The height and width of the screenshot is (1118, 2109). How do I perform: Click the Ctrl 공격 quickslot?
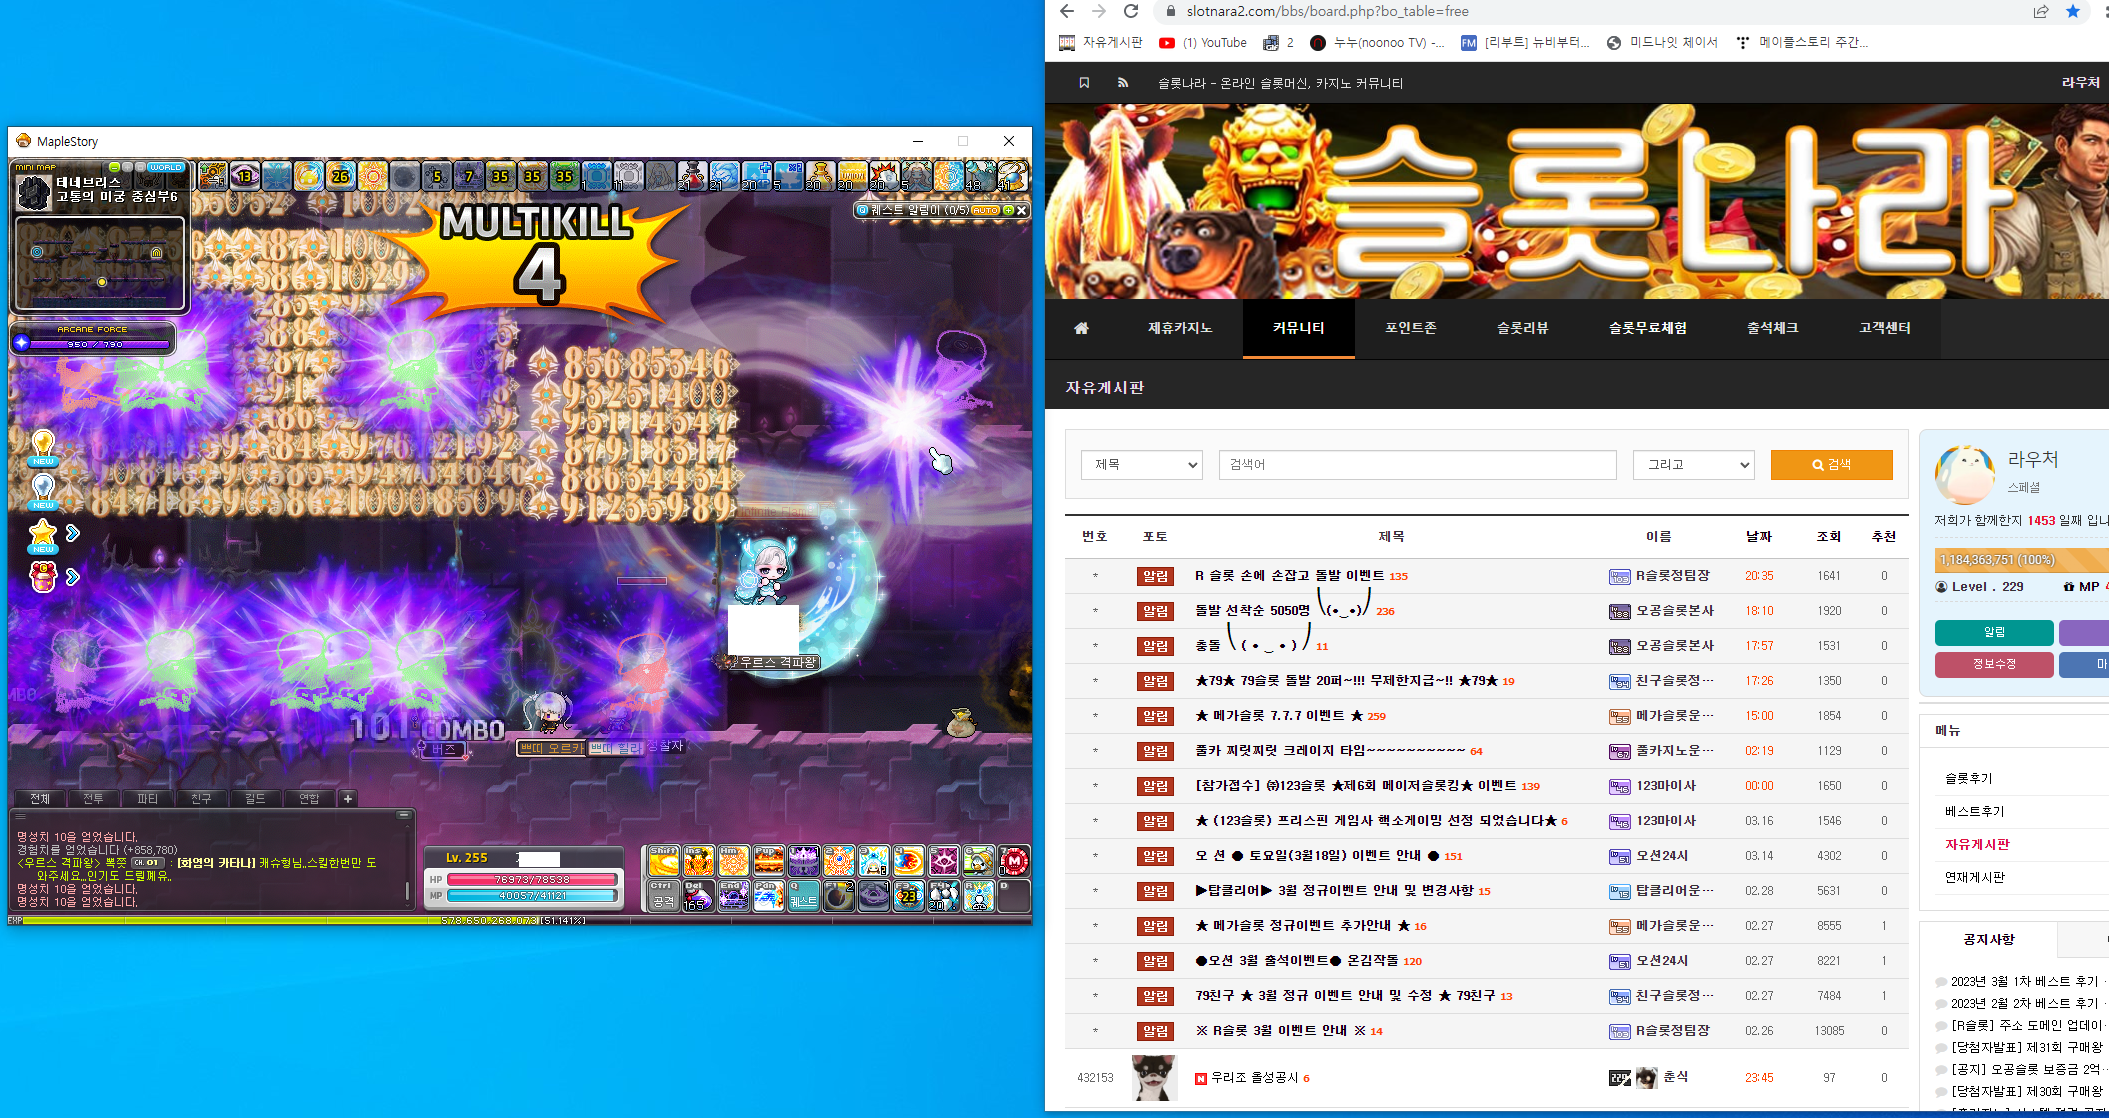[x=663, y=895]
